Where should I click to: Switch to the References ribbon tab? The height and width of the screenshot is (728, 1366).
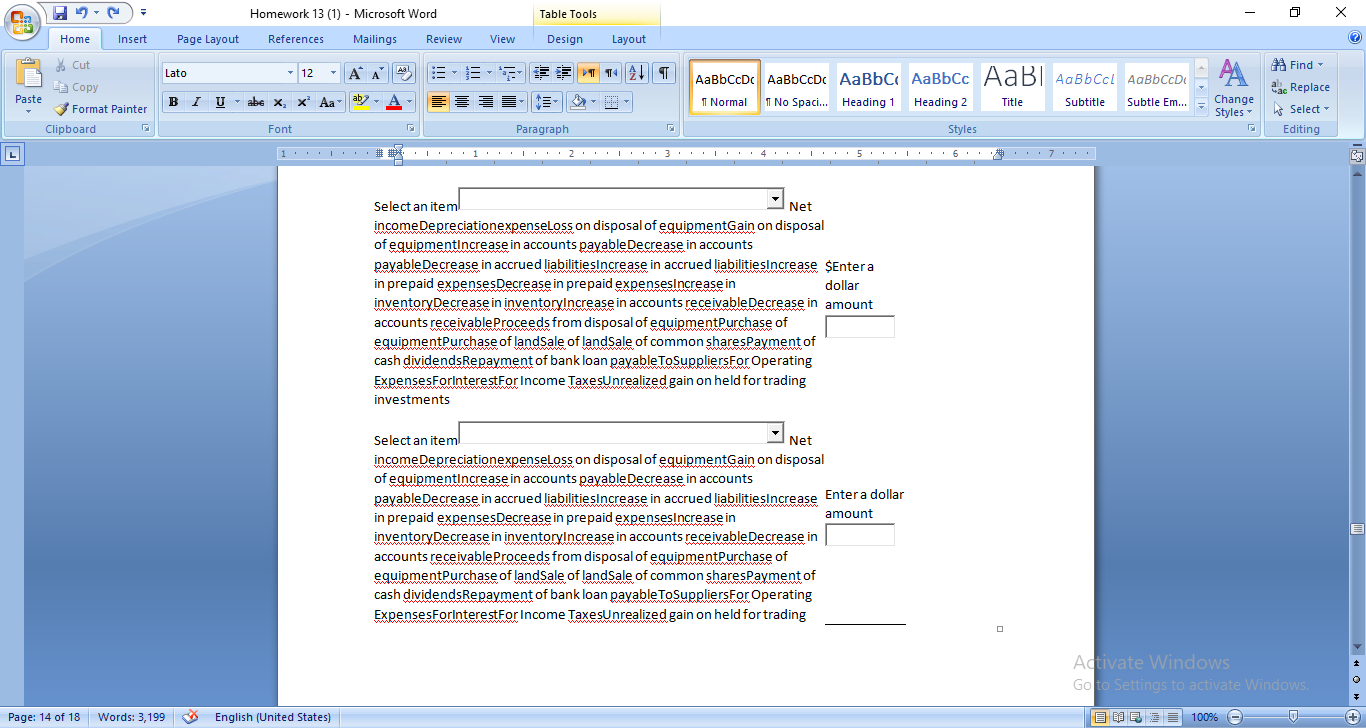coord(296,38)
